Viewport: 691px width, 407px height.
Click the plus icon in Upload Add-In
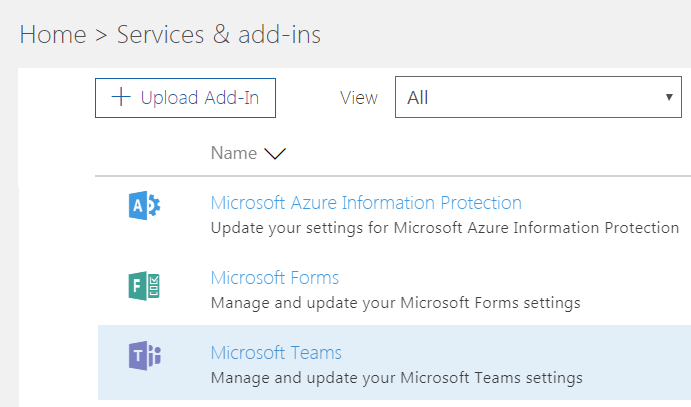120,97
